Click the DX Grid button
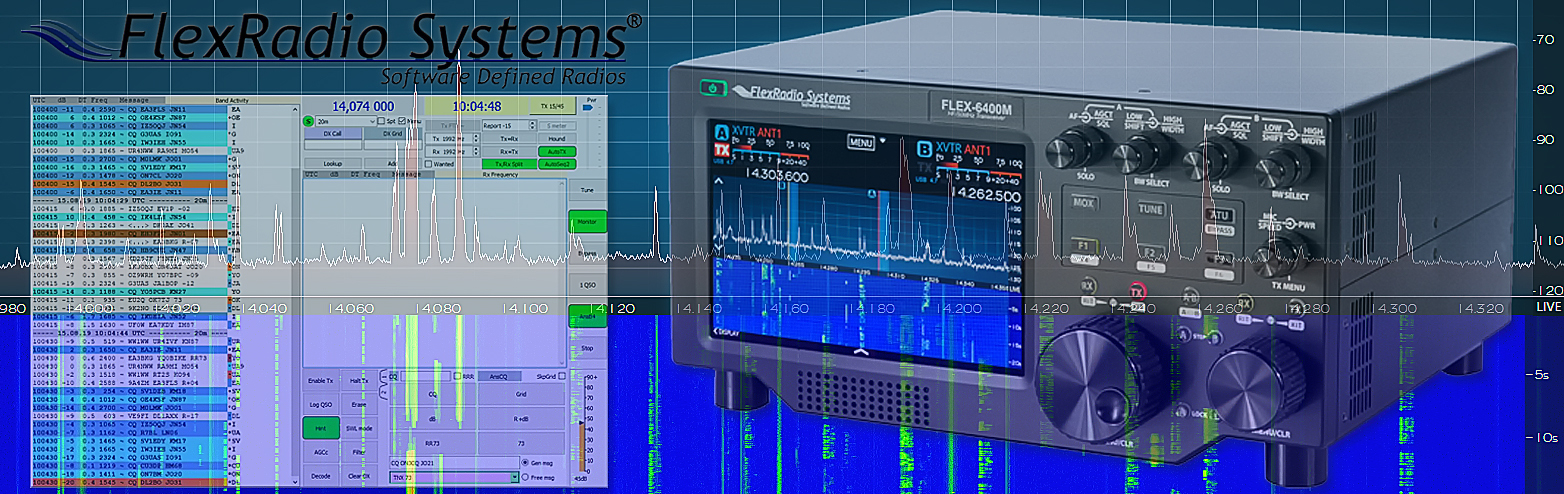Image resolution: width=1564 pixels, height=494 pixels. point(392,133)
